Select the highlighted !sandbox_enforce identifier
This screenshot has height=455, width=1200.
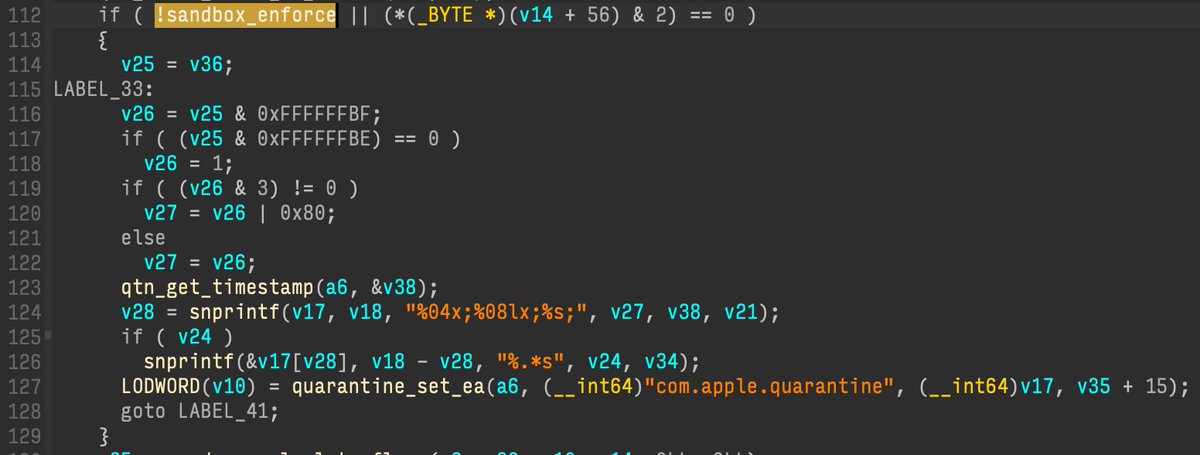tap(245, 15)
